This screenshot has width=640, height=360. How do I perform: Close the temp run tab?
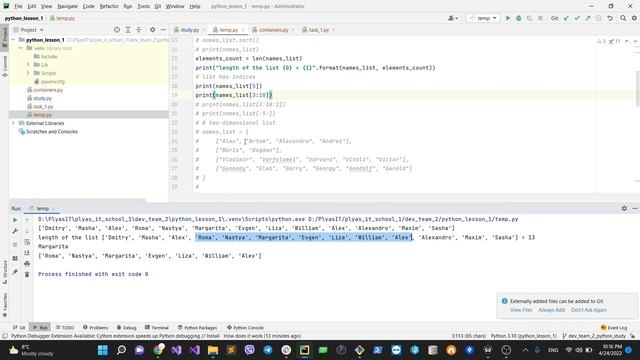point(53,209)
